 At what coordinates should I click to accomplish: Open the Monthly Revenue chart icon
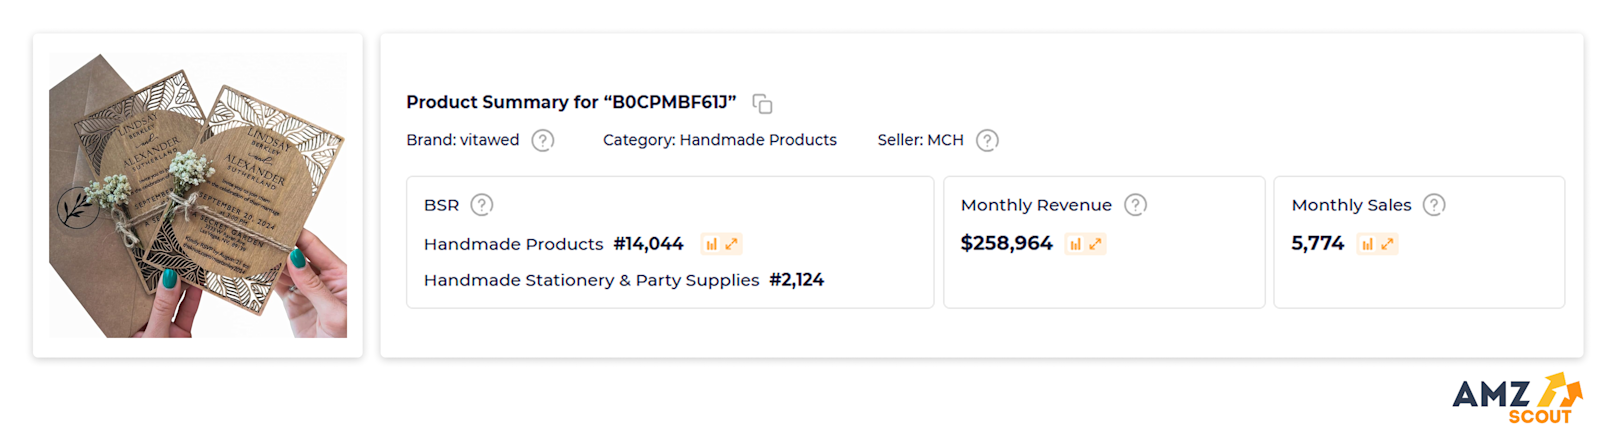pyautogui.click(x=1075, y=244)
